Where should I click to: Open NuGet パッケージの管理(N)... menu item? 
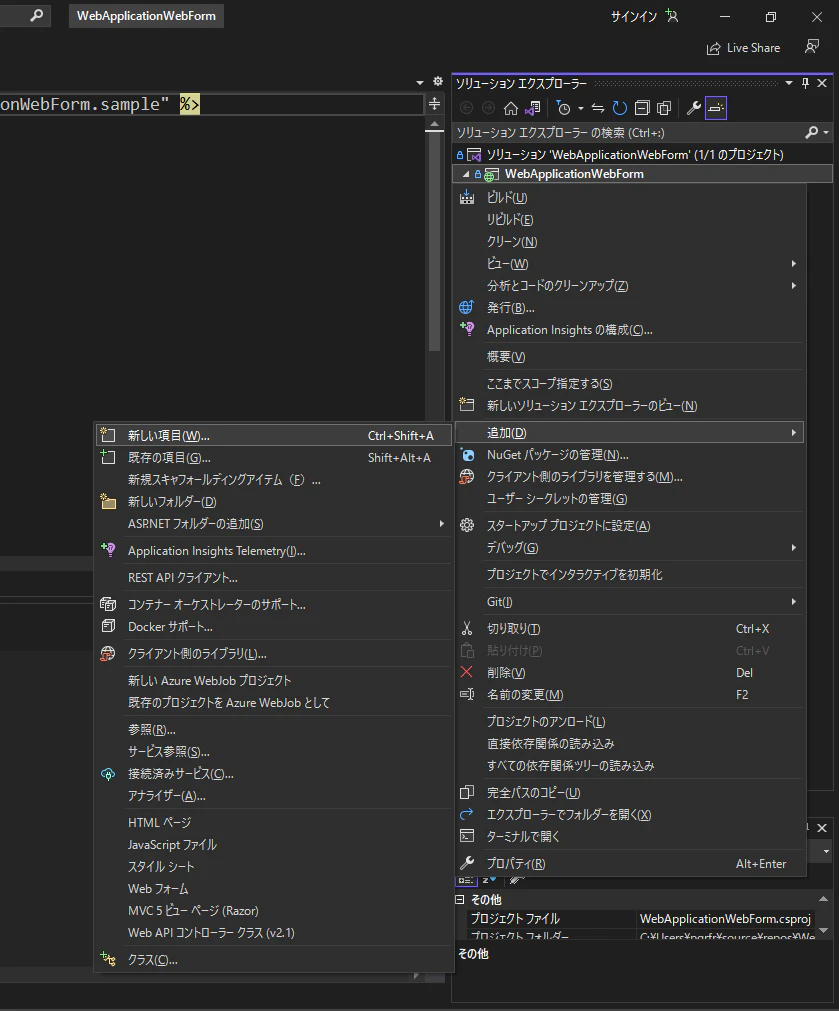point(630,455)
